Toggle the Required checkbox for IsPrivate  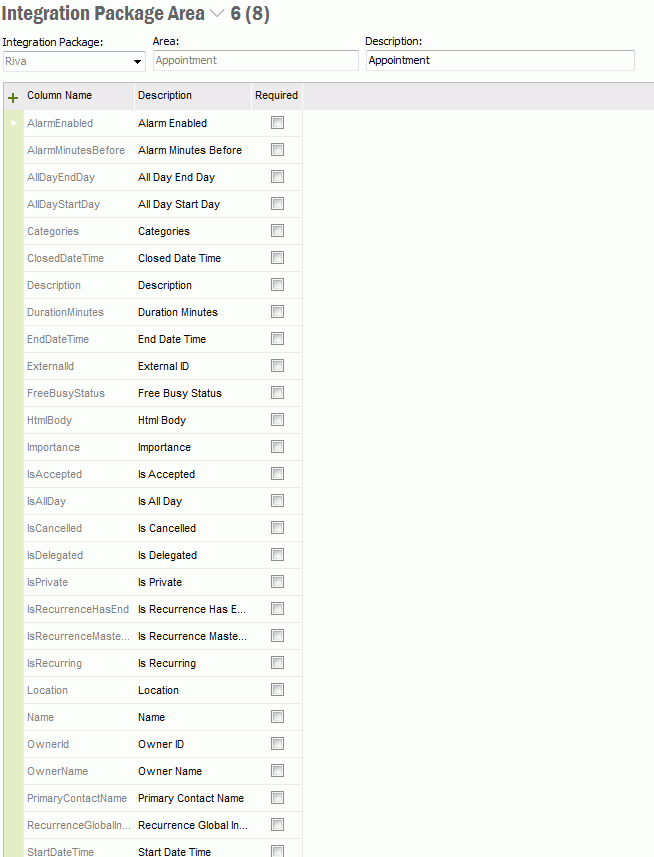click(277, 582)
